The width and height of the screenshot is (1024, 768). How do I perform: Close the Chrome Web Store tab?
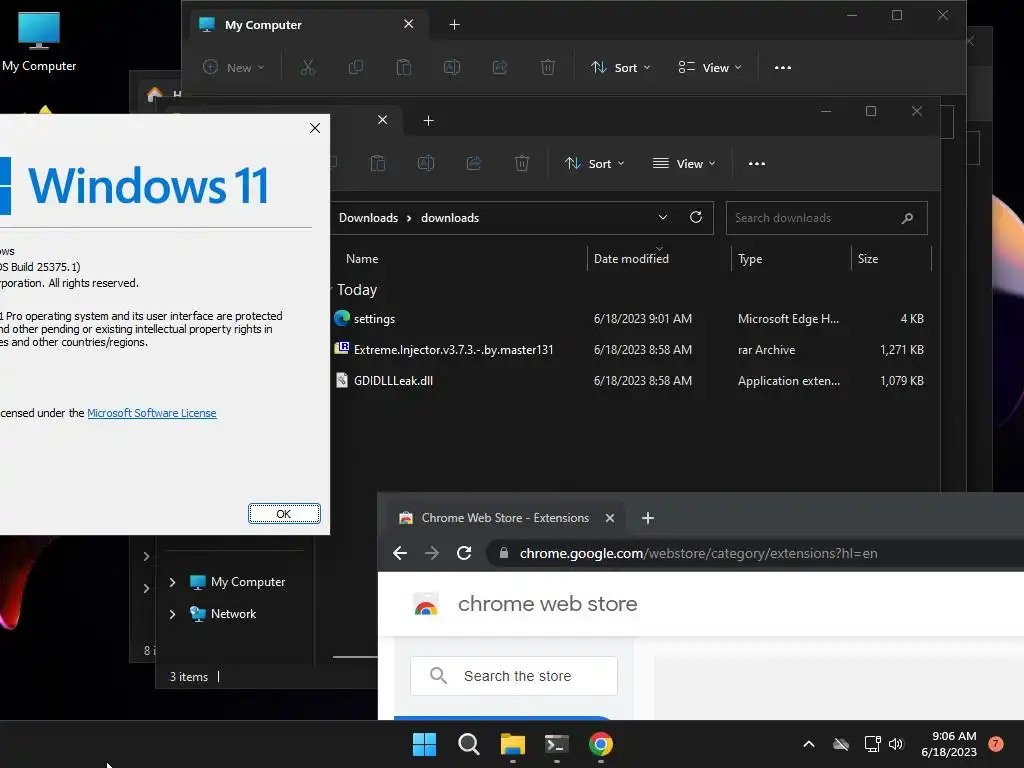(609, 518)
